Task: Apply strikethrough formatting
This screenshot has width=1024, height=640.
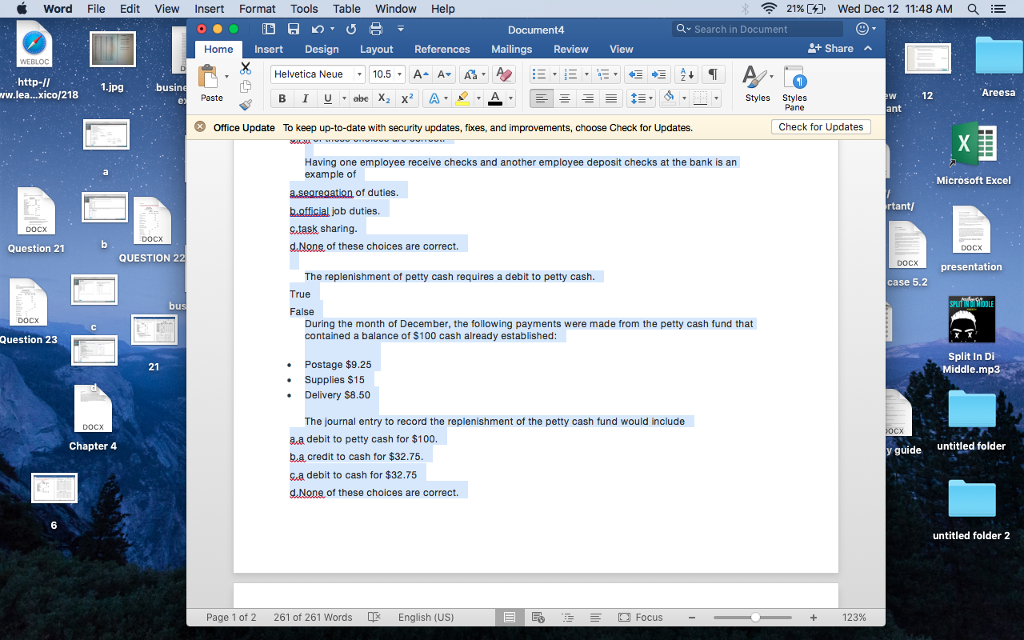Action: 361,98
